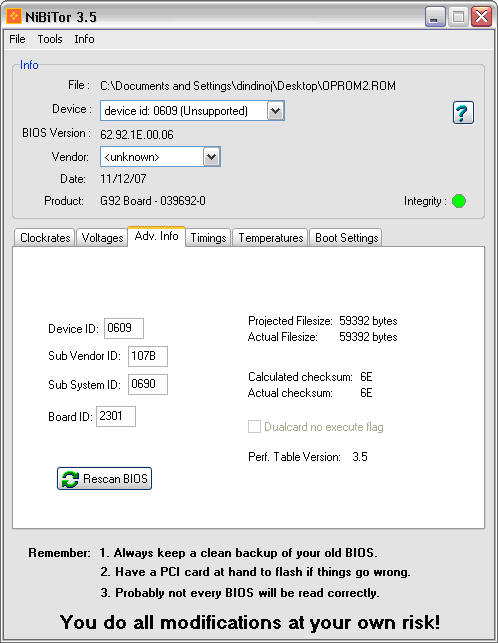The height and width of the screenshot is (643, 498).
Task: Switch to the Clockrates tab
Action: (x=45, y=238)
